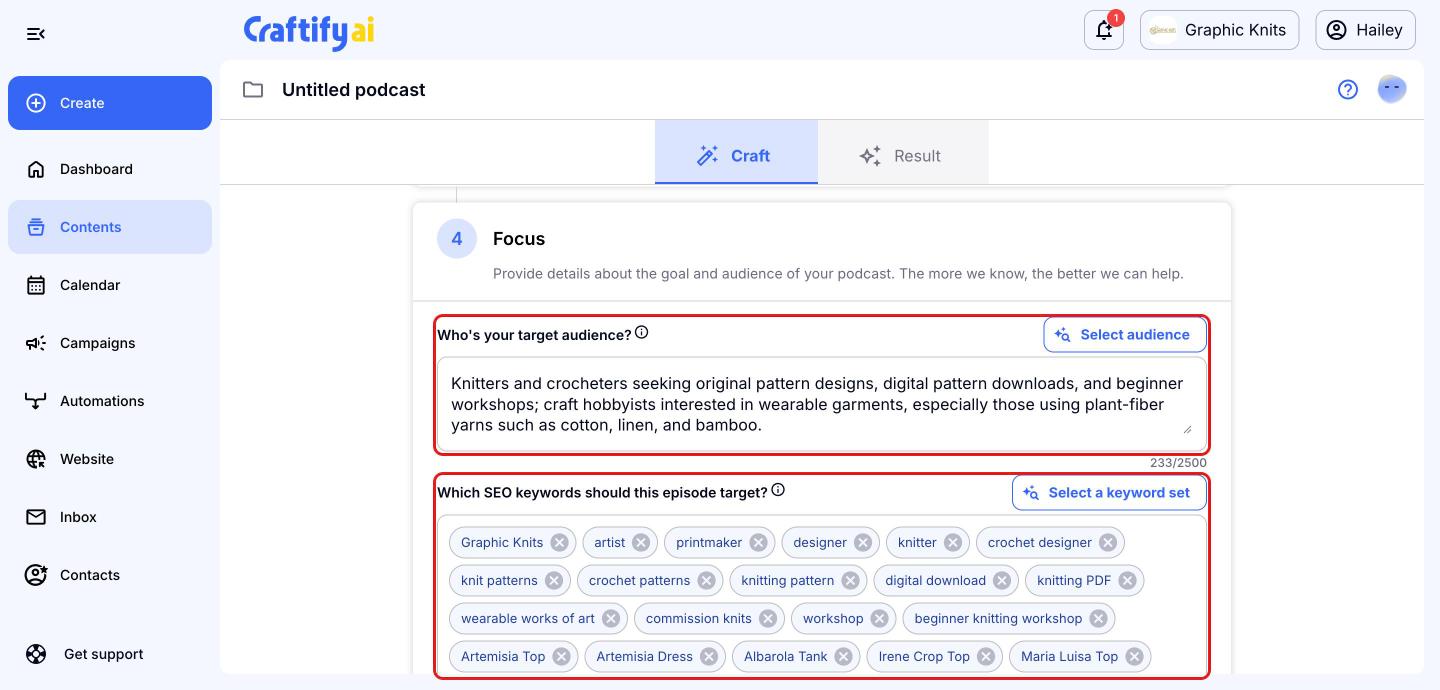The height and width of the screenshot is (690, 1440).
Task: Open Campaigns
Action: (x=110, y=343)
